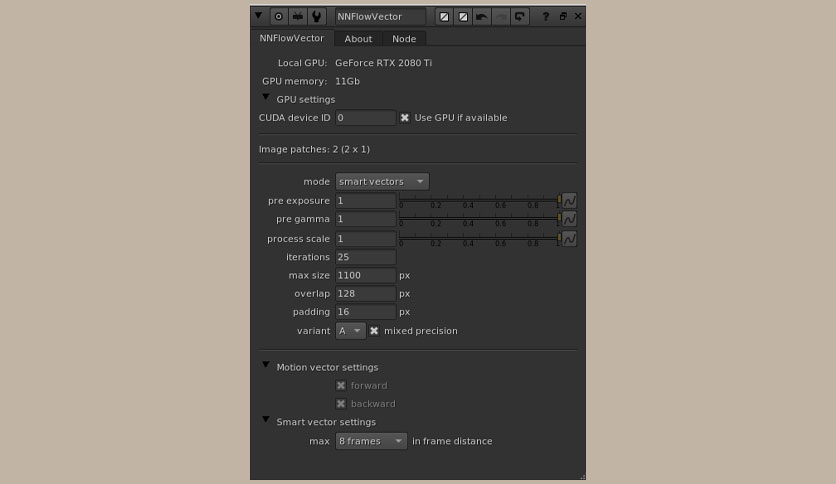Image resolution: width=836 pixels, height=484 pixels.
Task: Open the About tab
Action: (x=358, y=39)
